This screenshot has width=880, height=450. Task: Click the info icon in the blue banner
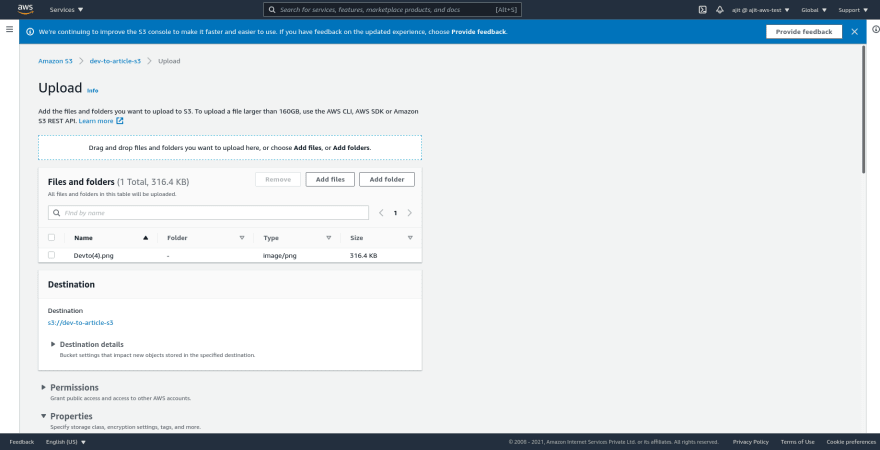pyautogui.click(x=30, y=32)
